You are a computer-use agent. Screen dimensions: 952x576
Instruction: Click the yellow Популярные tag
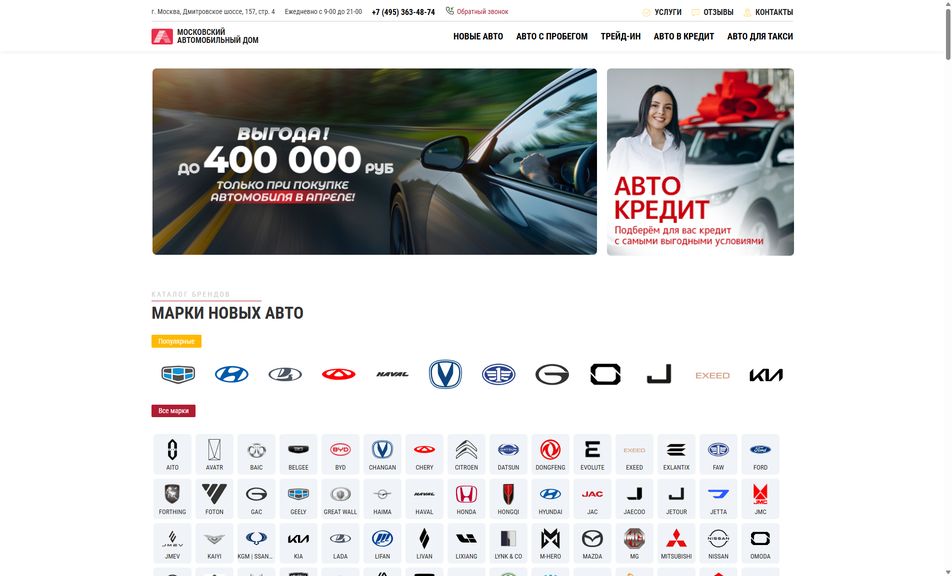[x=176, y=341]
